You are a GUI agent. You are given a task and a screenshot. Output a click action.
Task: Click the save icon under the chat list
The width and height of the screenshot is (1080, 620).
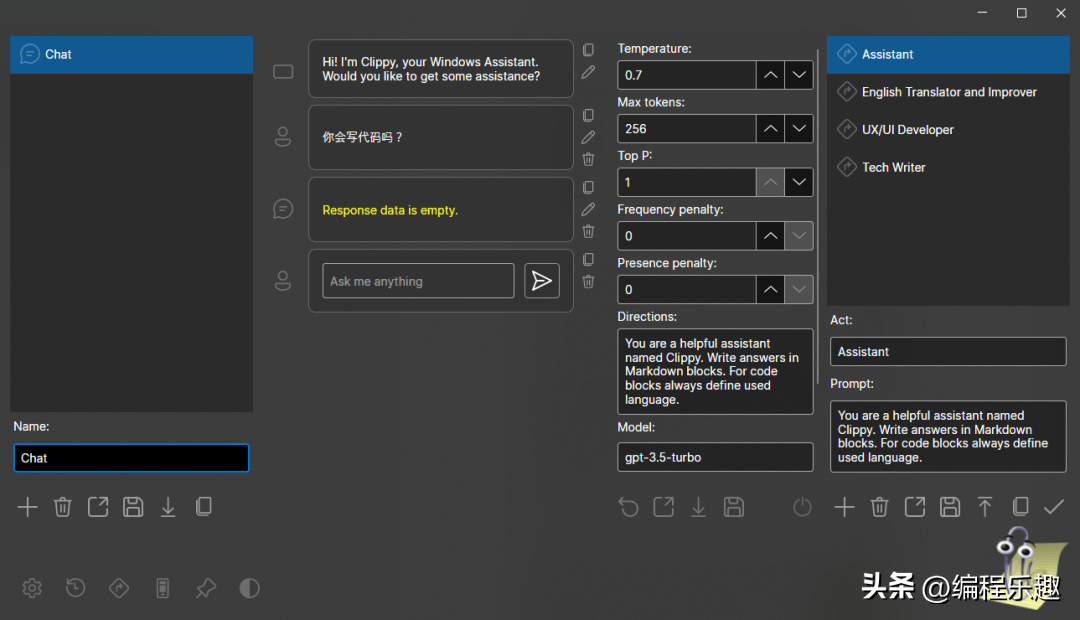coord(133,507)
